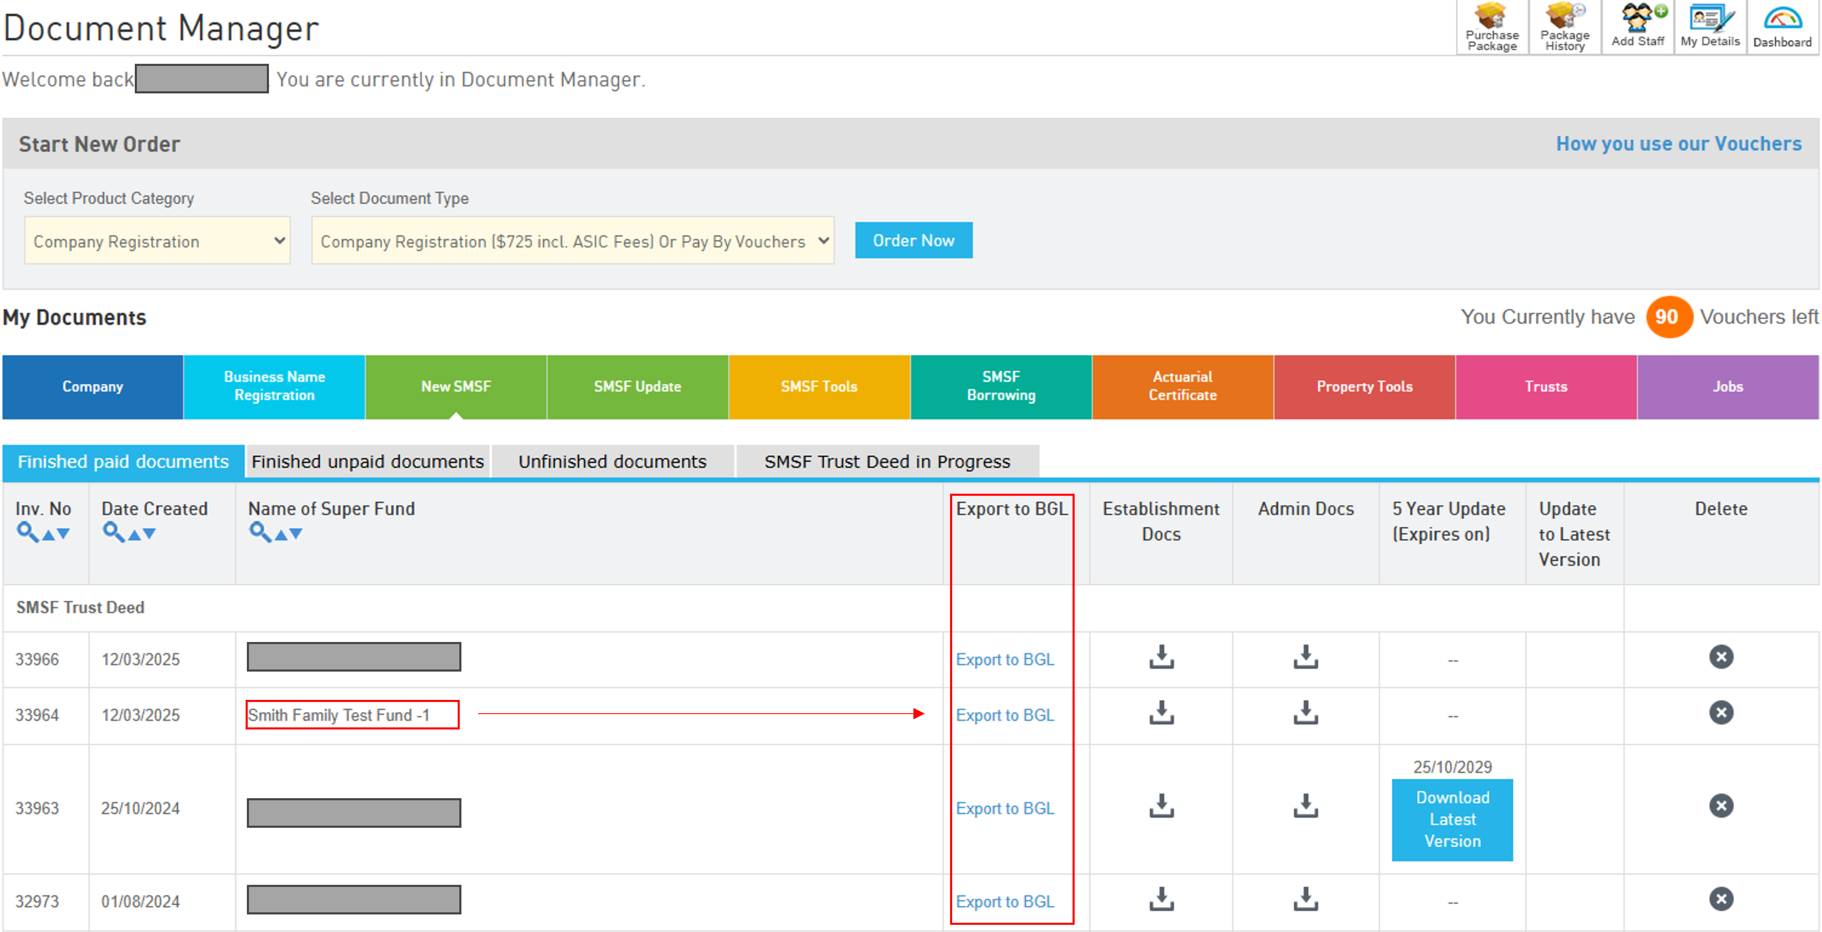Open the Unfinished documents tab
1822x932 pixels.
612,462
